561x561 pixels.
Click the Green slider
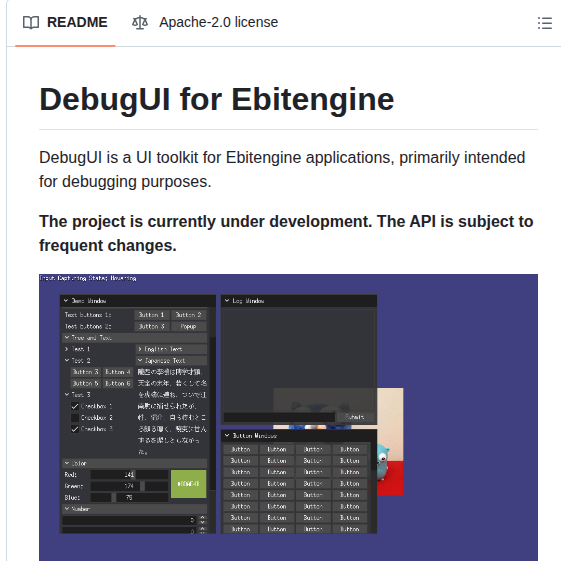129,486
